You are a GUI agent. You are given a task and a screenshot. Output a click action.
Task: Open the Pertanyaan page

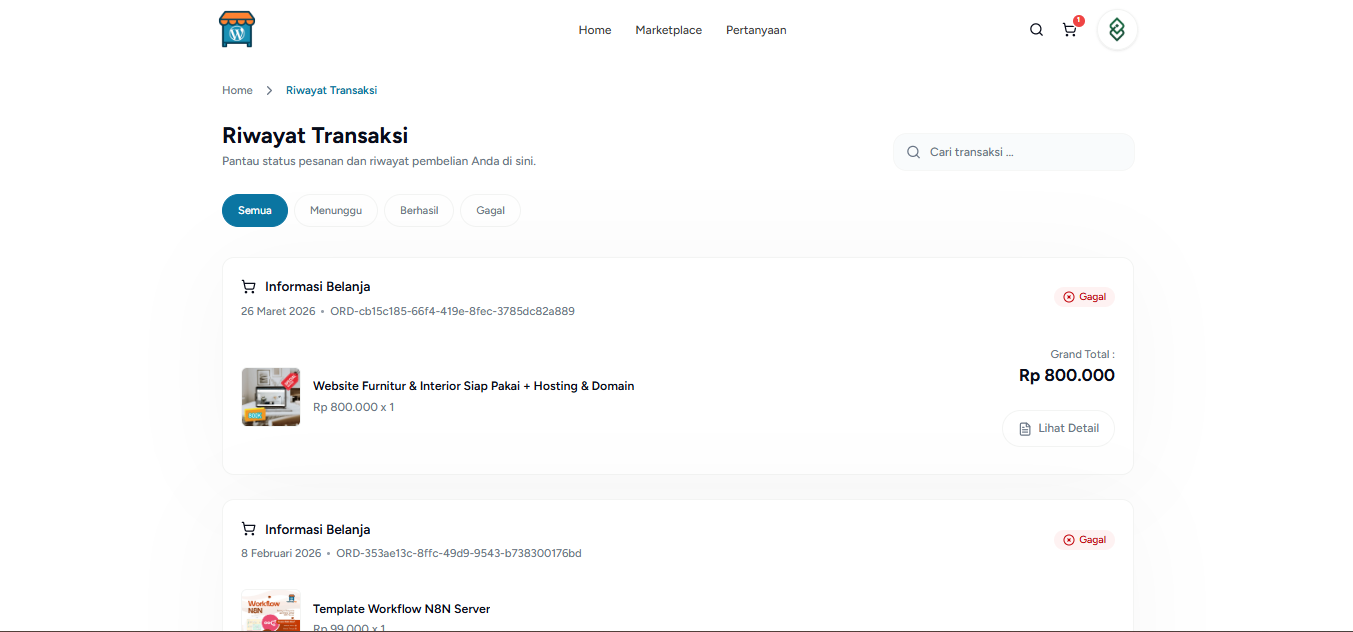756,30
